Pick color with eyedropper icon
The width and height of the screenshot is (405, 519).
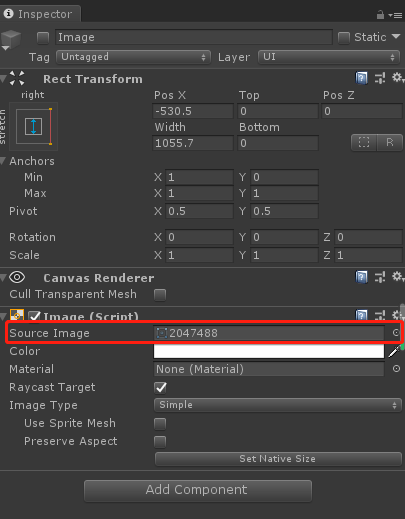click(x=394, y=351)
